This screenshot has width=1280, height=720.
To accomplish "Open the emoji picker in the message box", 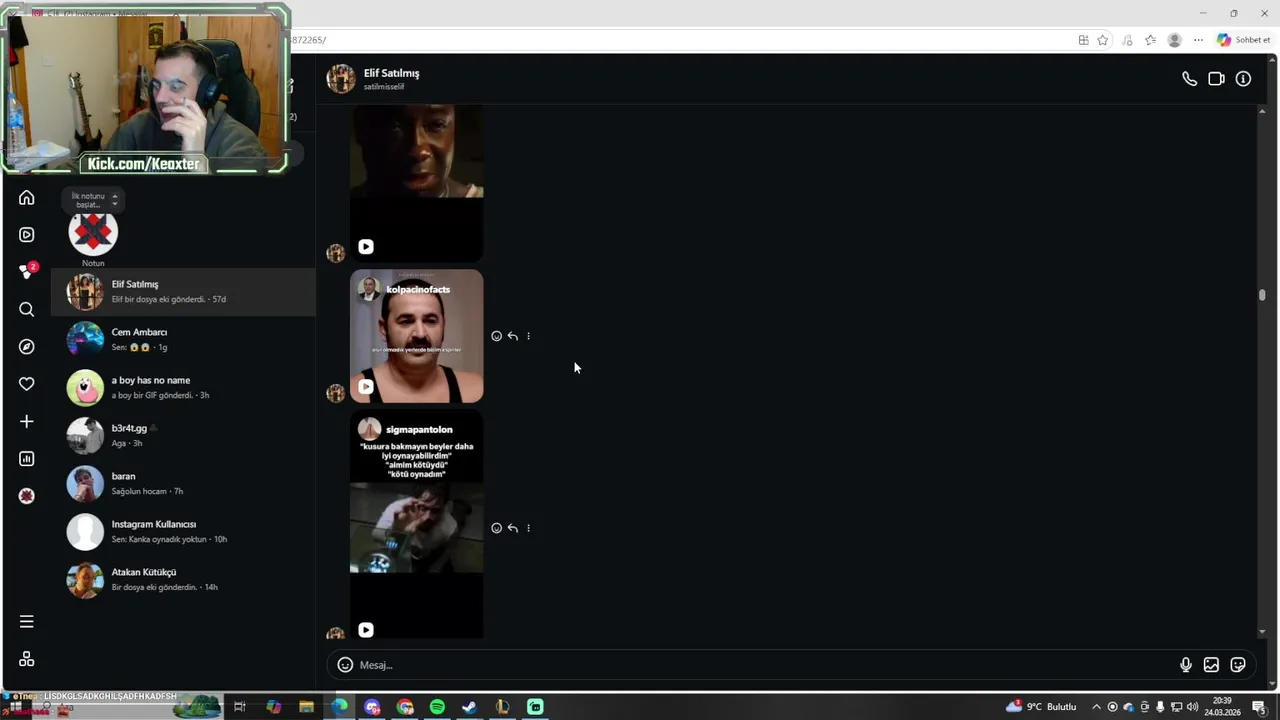I will (345, 665).
